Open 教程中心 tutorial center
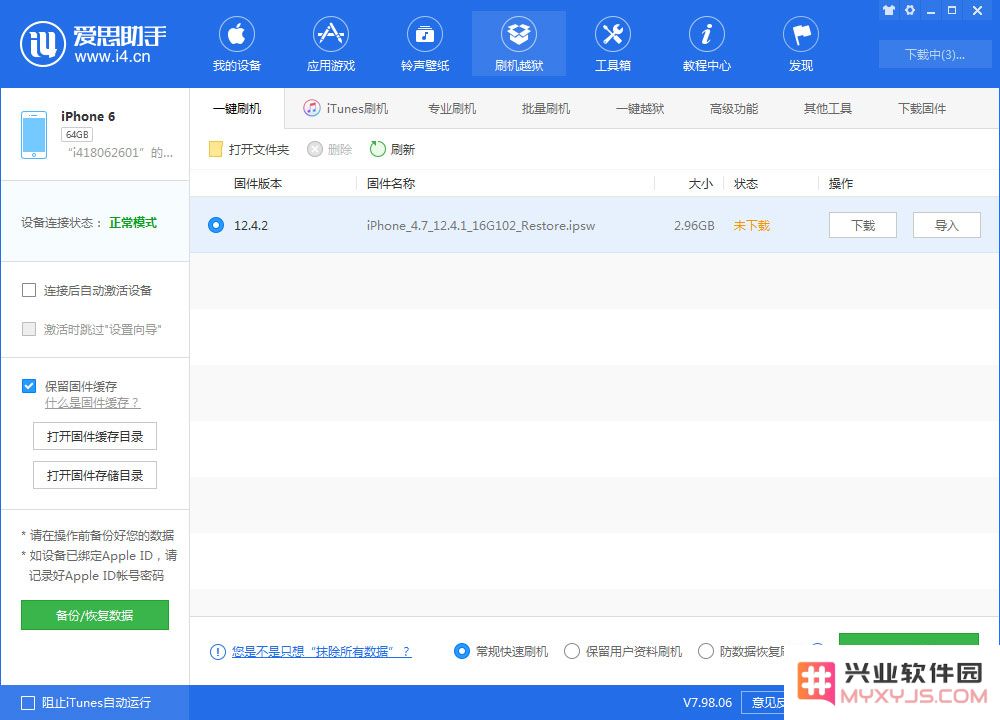1000x720 pixels. point(707,45)
